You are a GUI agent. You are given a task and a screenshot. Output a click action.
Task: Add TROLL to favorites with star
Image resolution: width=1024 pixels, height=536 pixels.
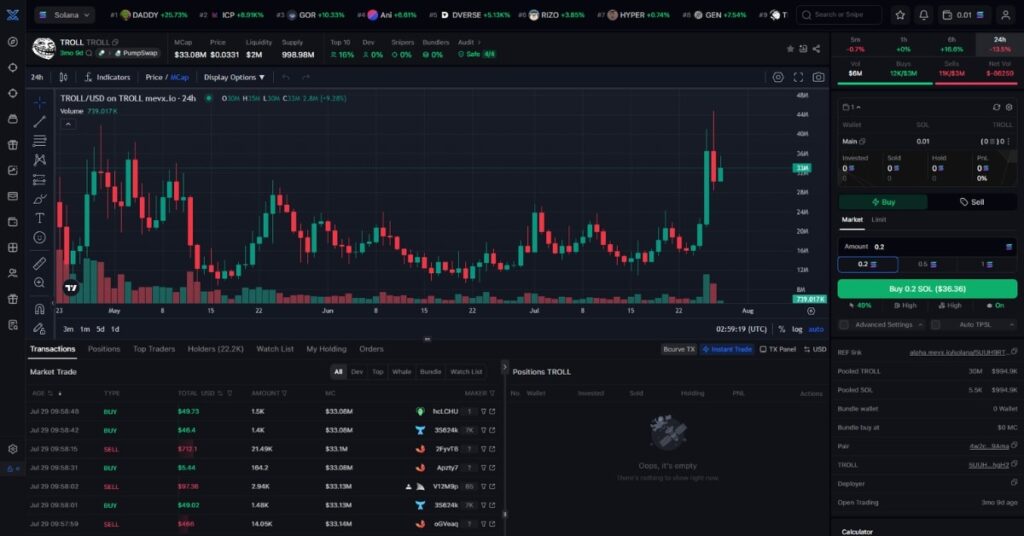[790, 49]
